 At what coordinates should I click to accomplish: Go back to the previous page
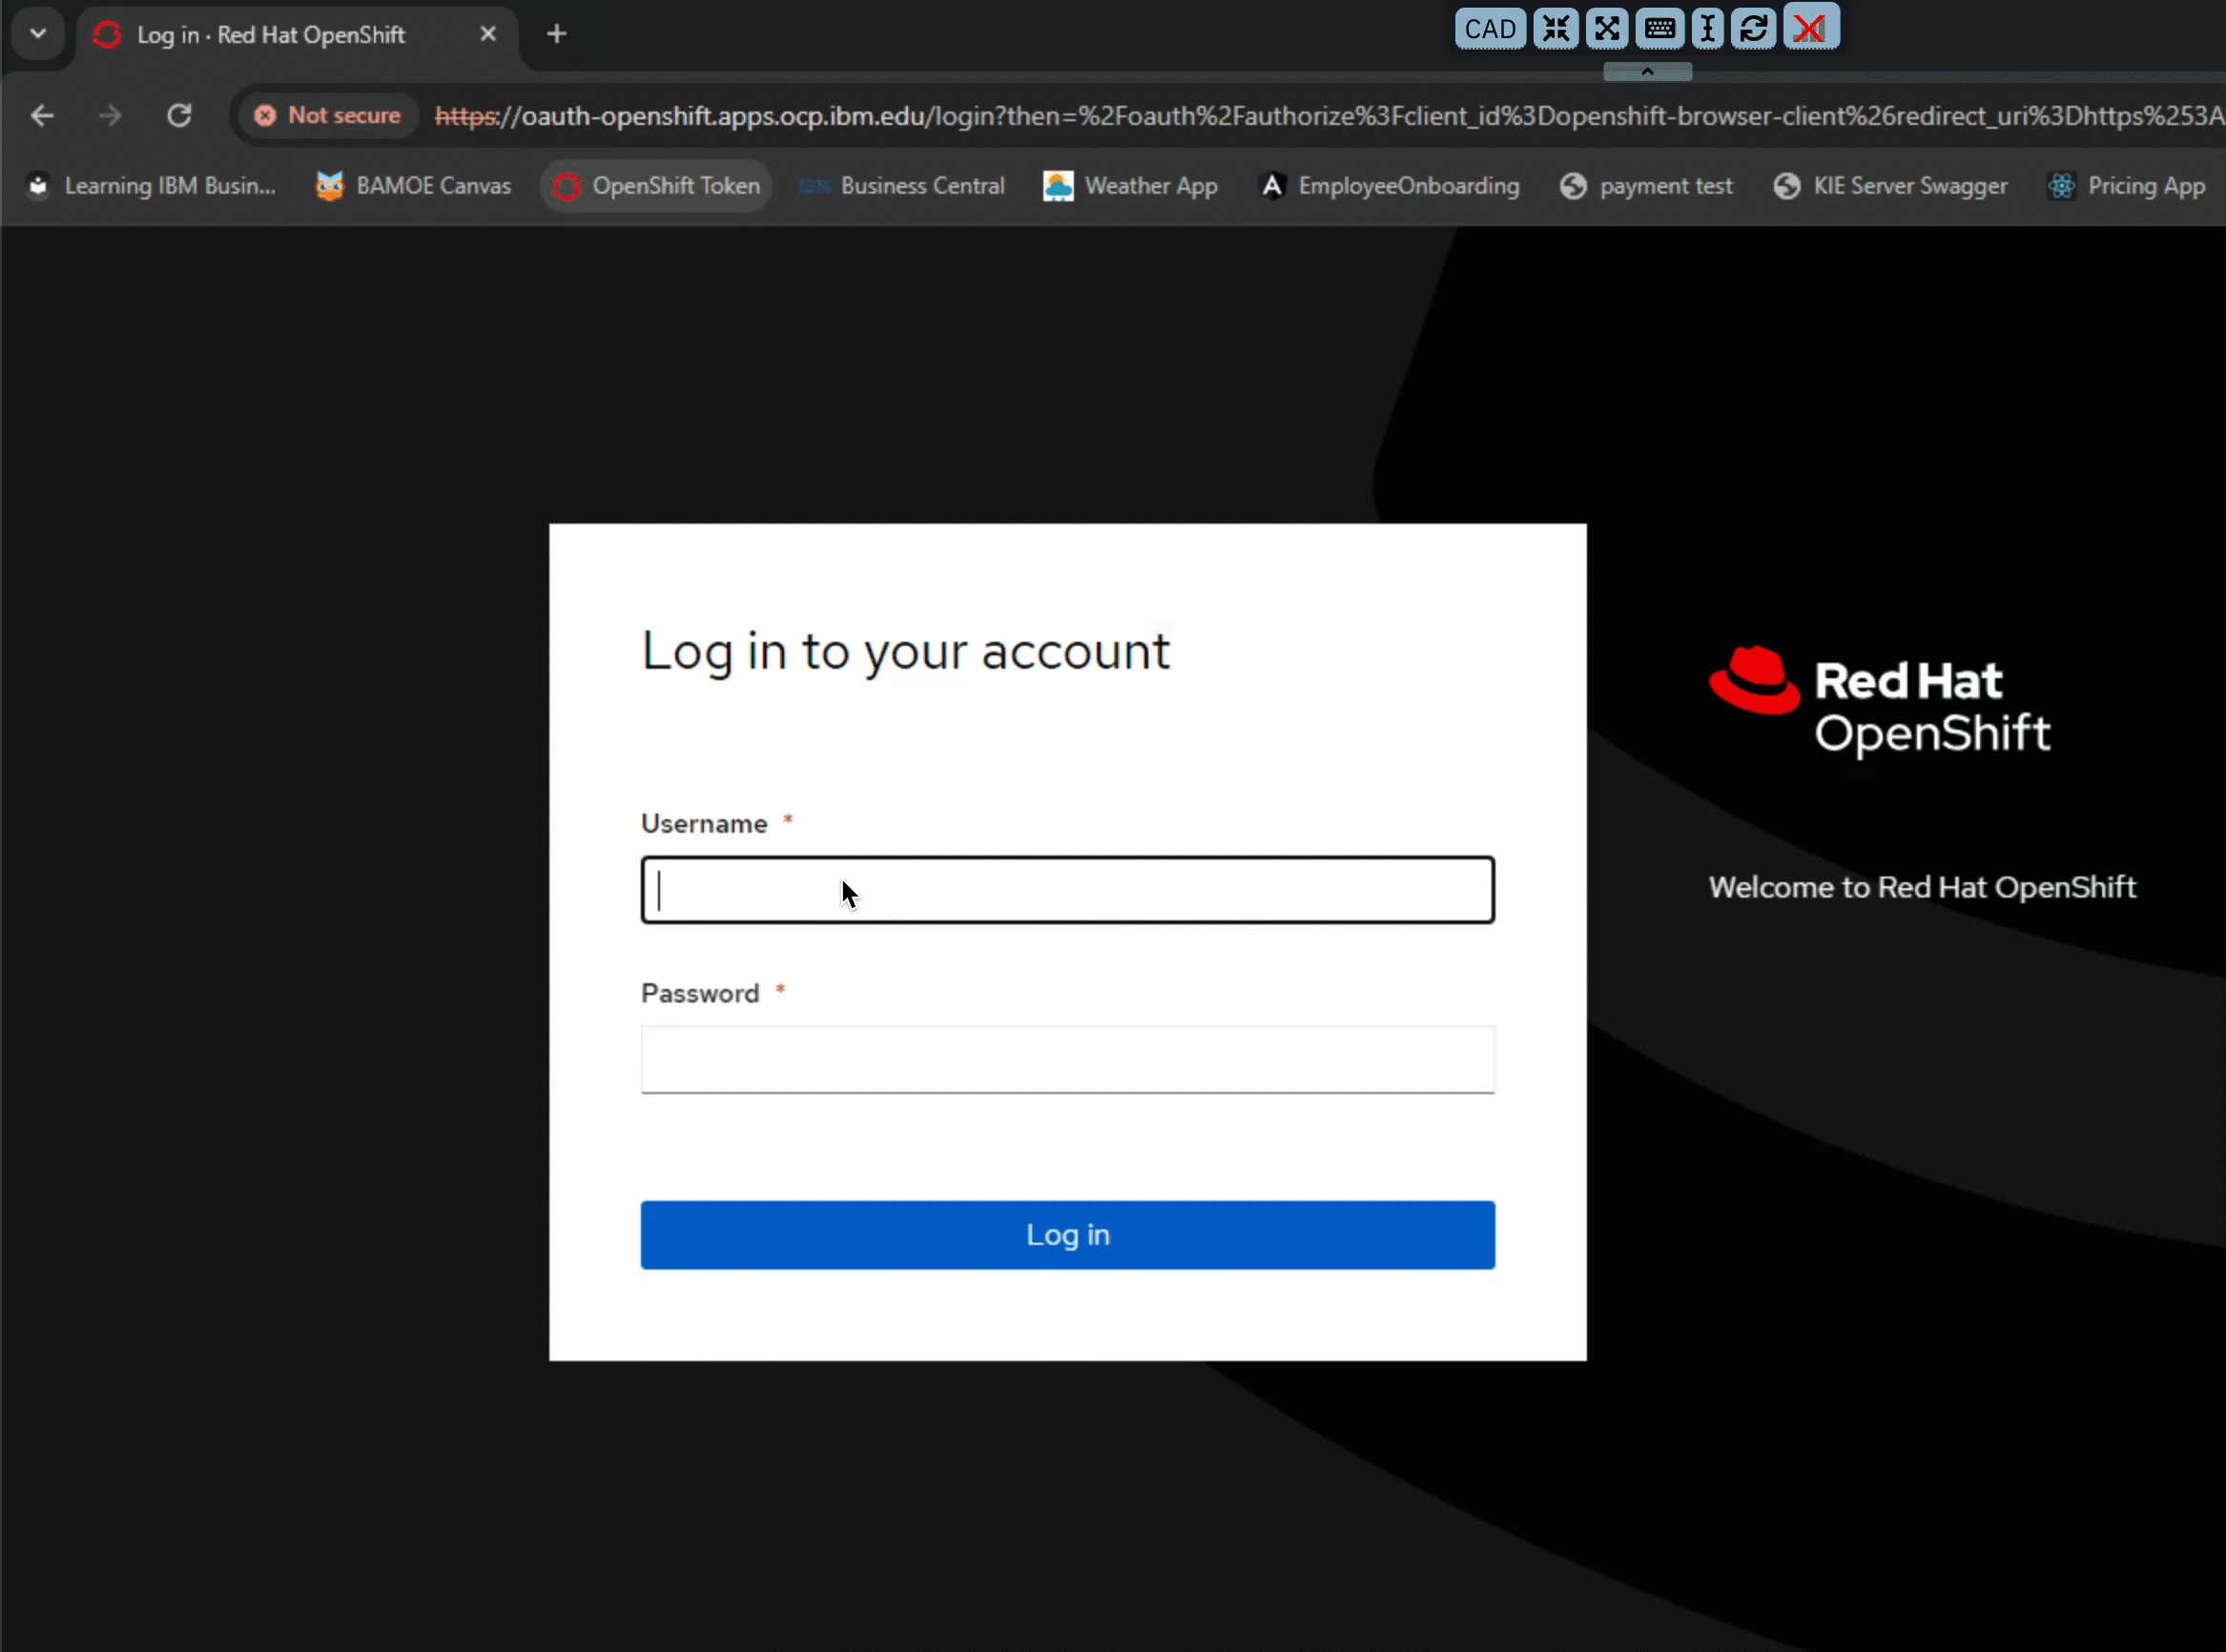point(42,116)
